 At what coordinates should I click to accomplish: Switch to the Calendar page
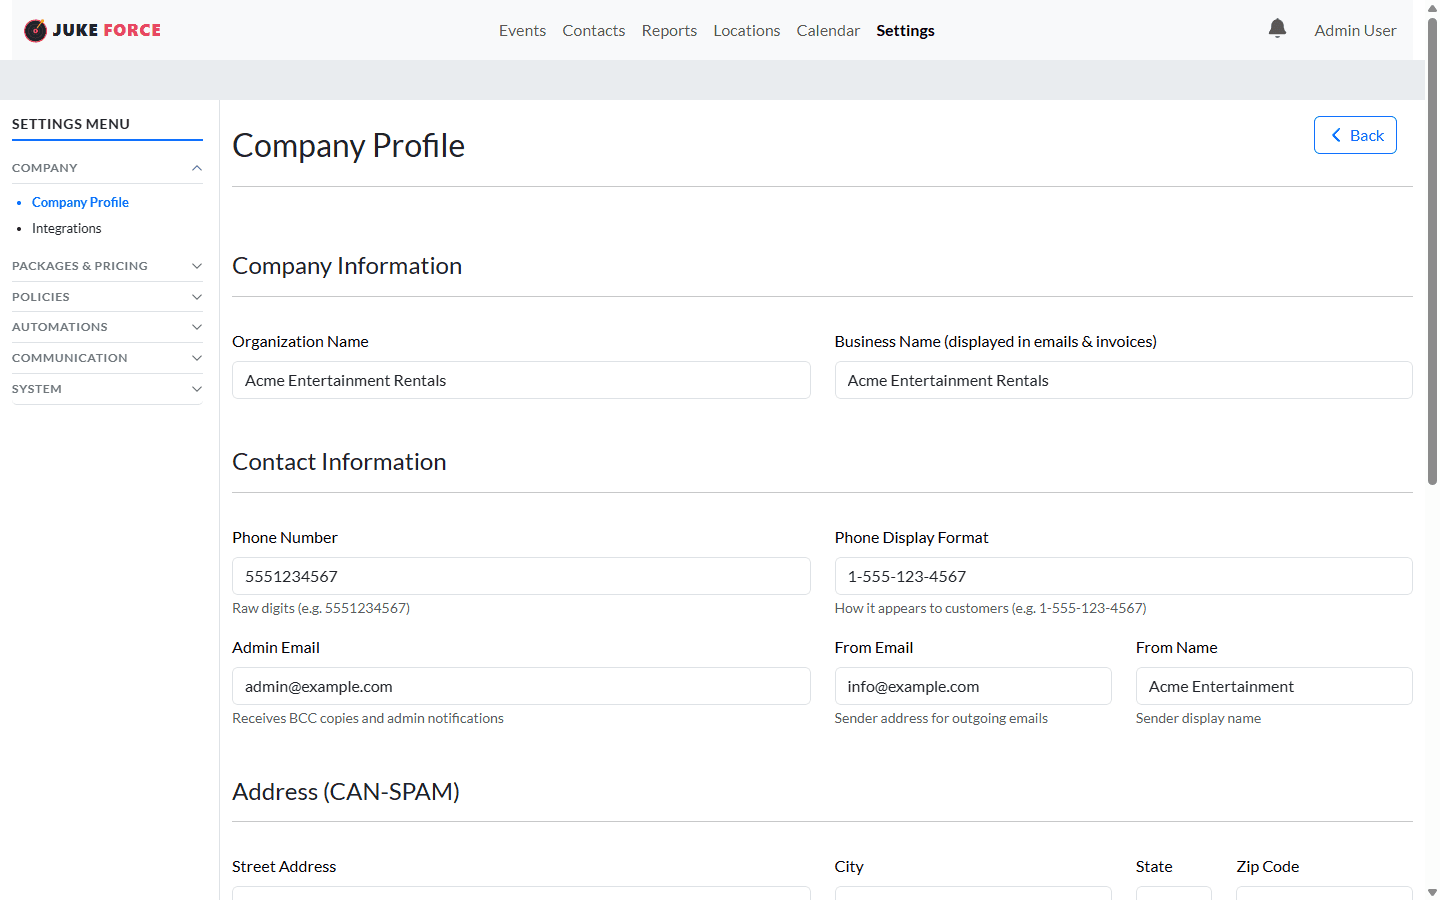(827, 31)
